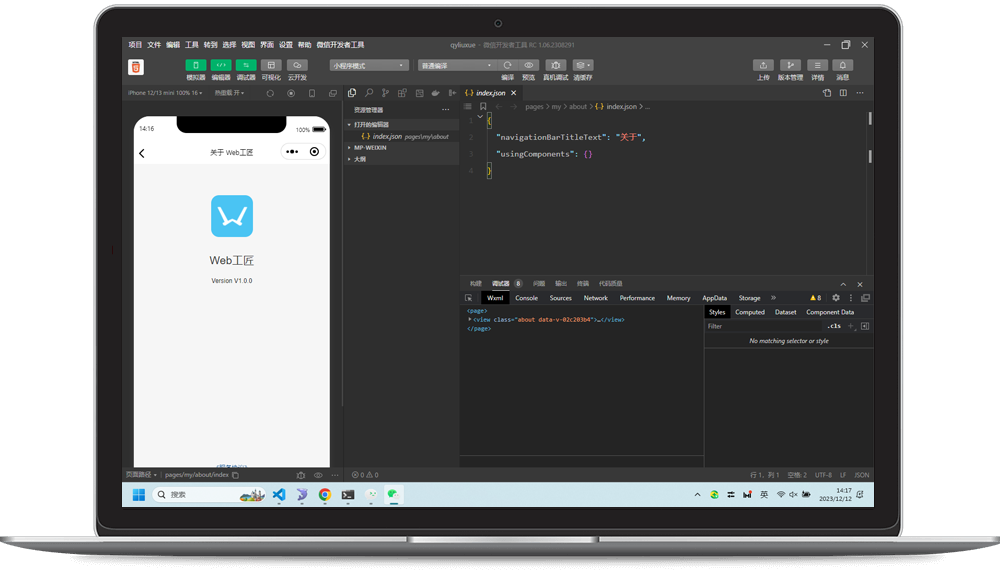Open devtools settings gear icon

pyautogui.click(x=835, y=298)
